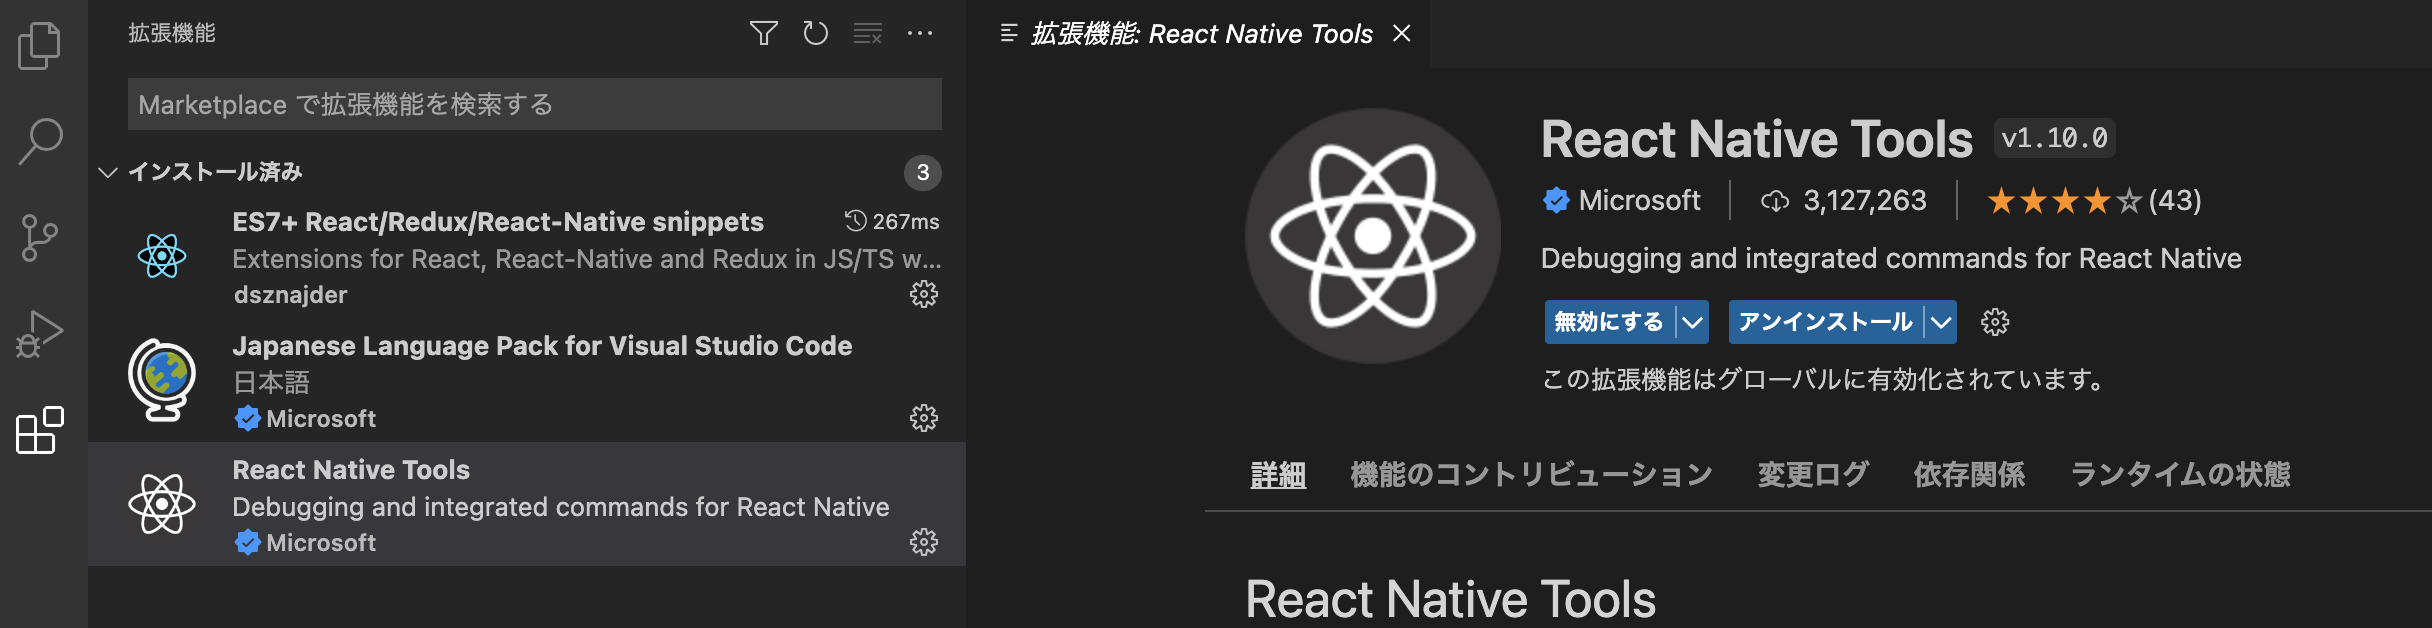Open the extensions panel more actions menu
The height and width of the screenshot is (628, 2432).
[920, 34]
